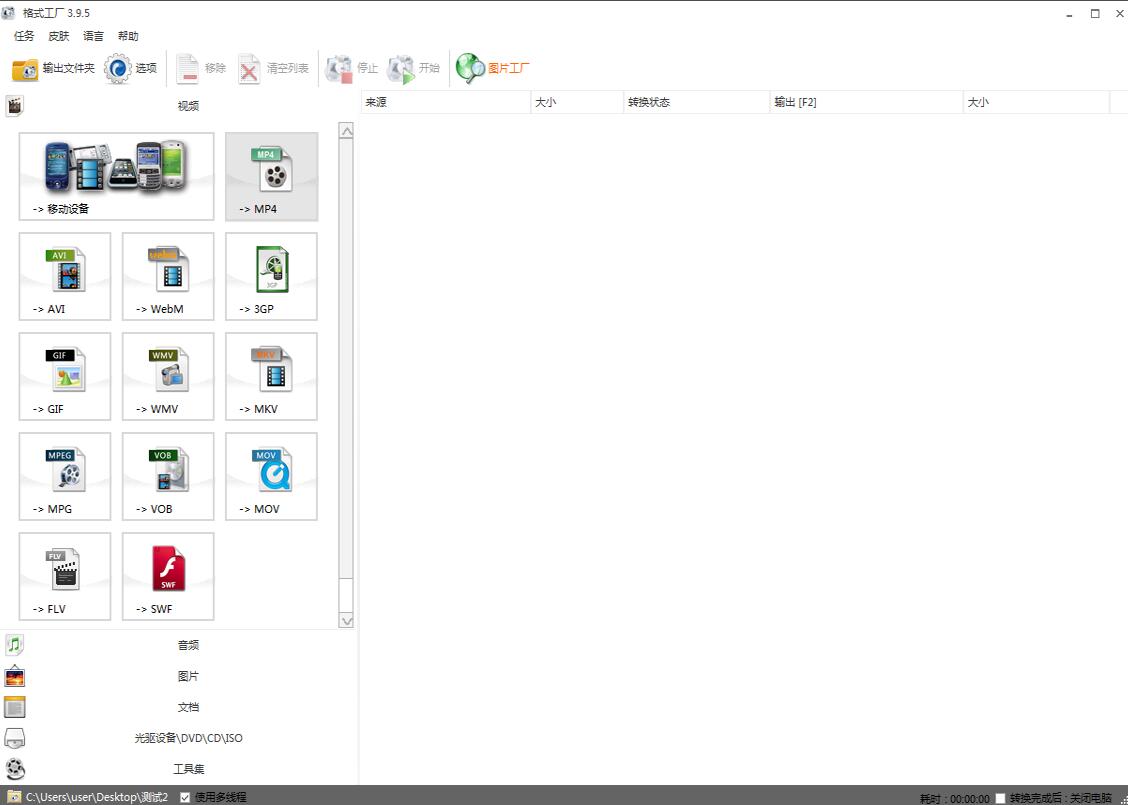Click the 停止 stop icon
Viewport: 1128px width, 805px height.
pos(338,68)
